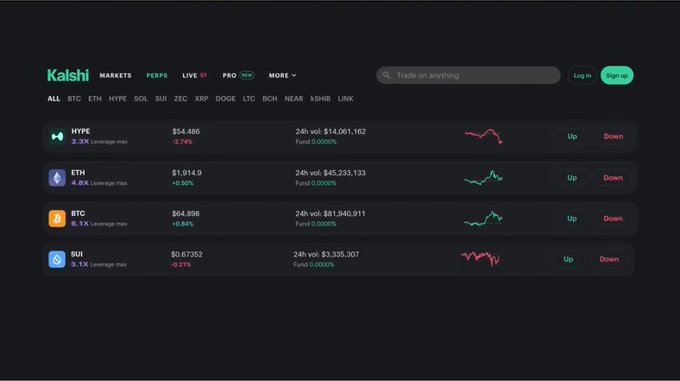
Task: Click the Log in button
Action: [x=582, y=75]
